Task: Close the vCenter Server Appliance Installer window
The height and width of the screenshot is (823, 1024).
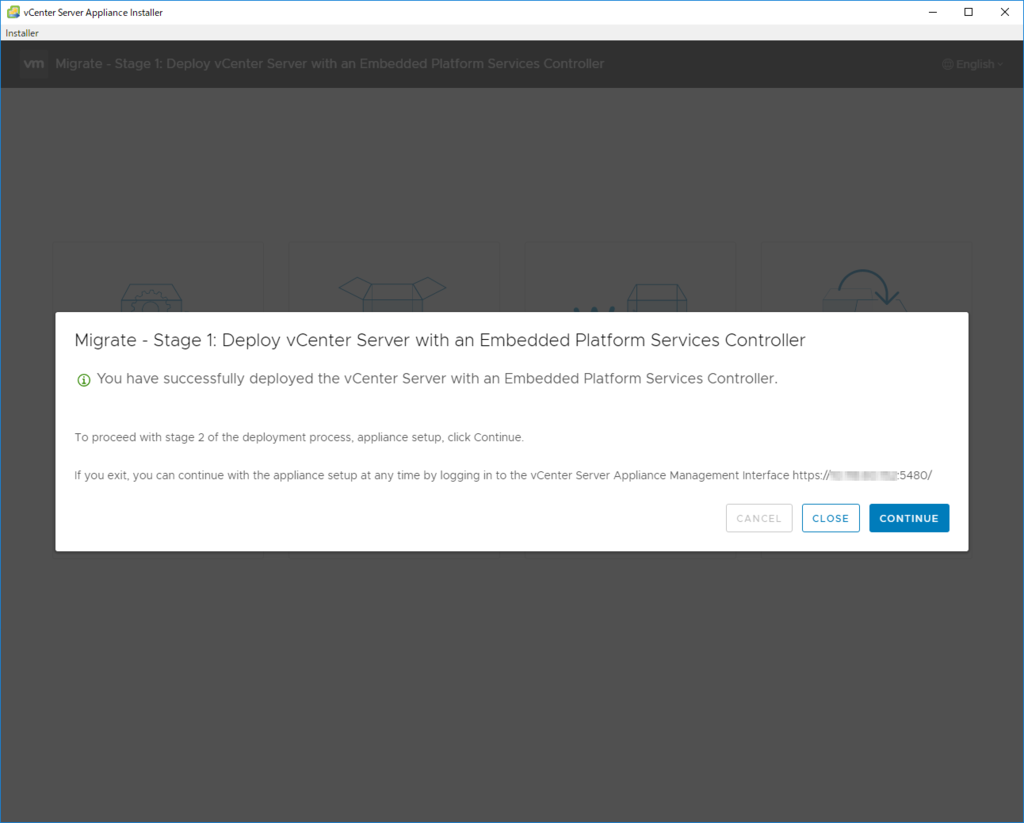Action: pos(1005,12)
